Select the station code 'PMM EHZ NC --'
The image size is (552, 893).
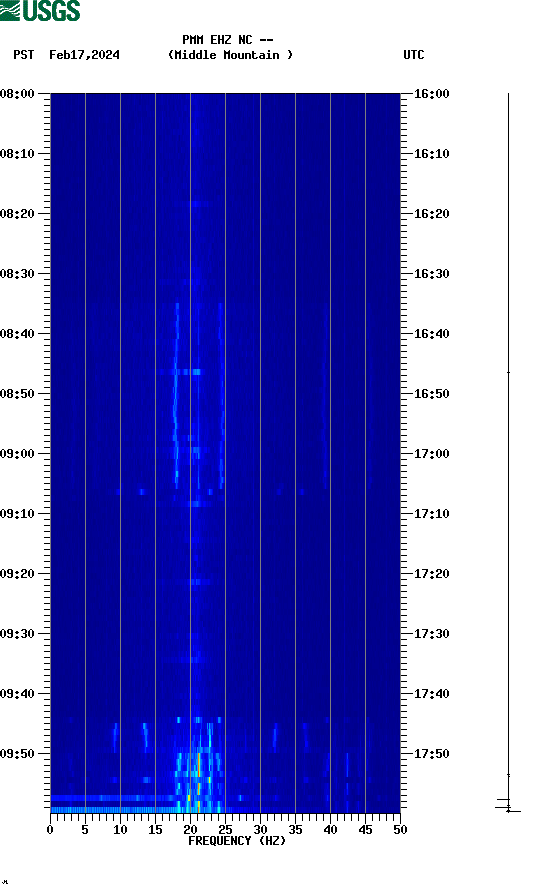point(228,40)
